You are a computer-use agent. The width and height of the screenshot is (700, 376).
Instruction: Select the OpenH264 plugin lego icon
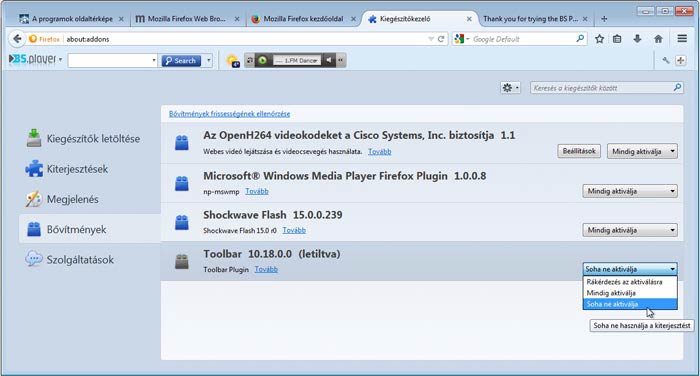(181, 143)
